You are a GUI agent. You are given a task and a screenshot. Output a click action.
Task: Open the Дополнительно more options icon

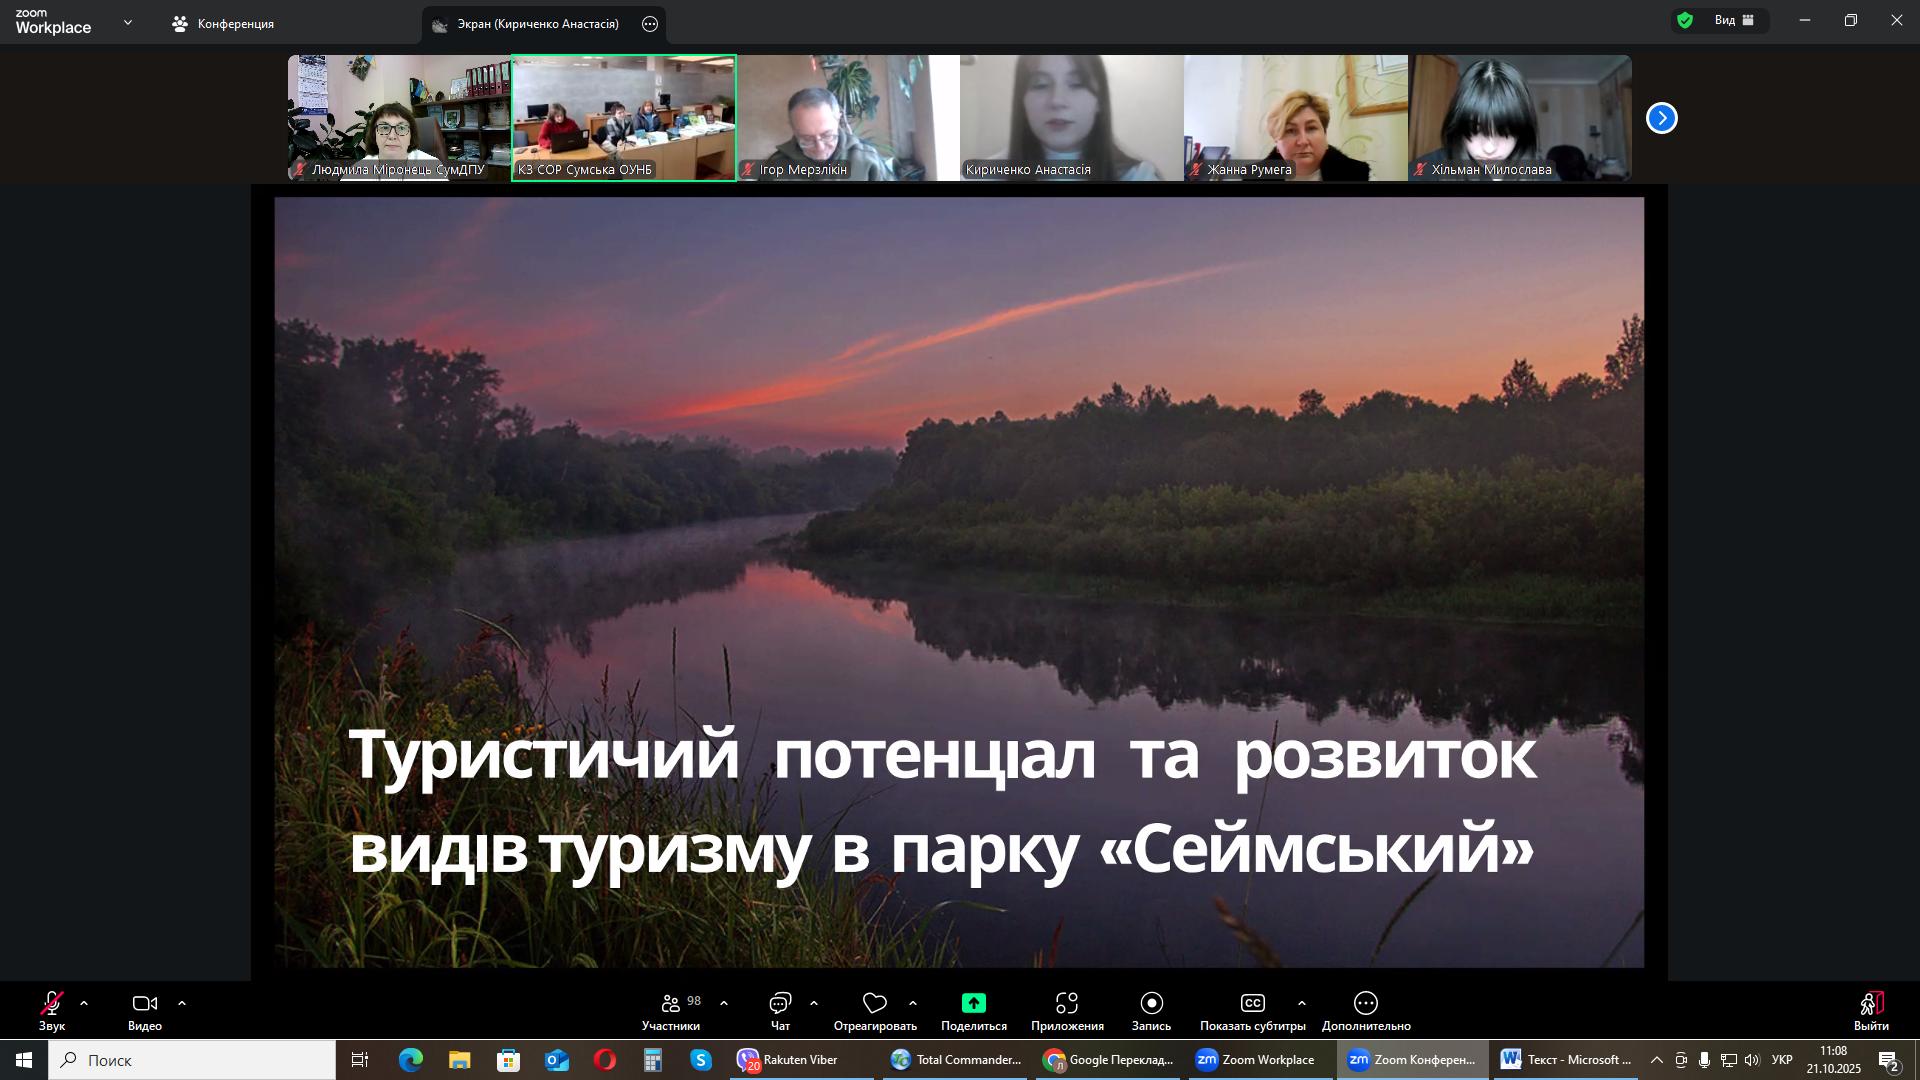click(x=1366, y=1004)
